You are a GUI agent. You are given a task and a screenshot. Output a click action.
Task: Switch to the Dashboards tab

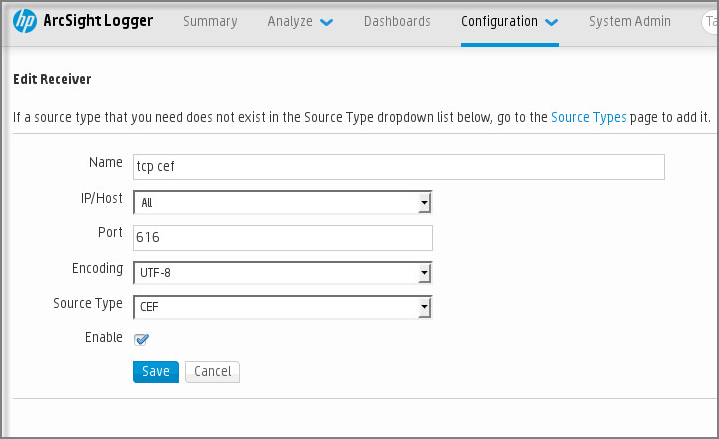pyautogui.click(x=397, y=21)
